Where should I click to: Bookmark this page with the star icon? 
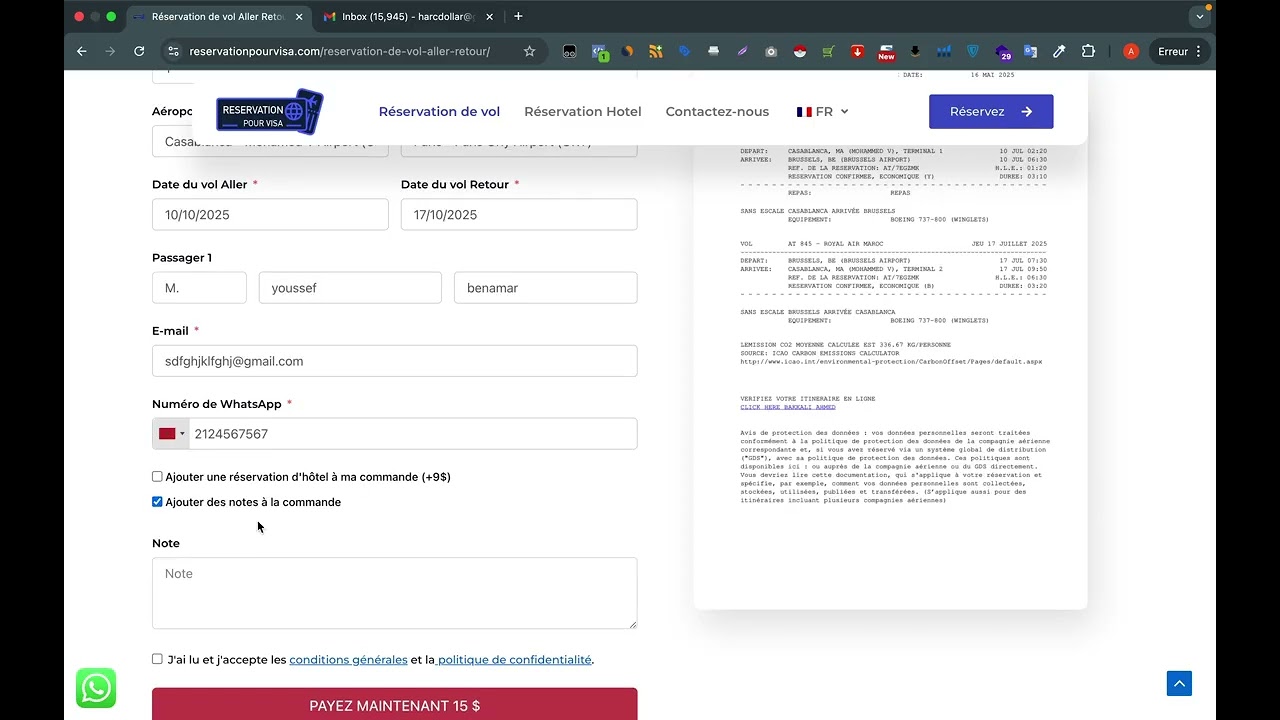(x=529, y=51)
